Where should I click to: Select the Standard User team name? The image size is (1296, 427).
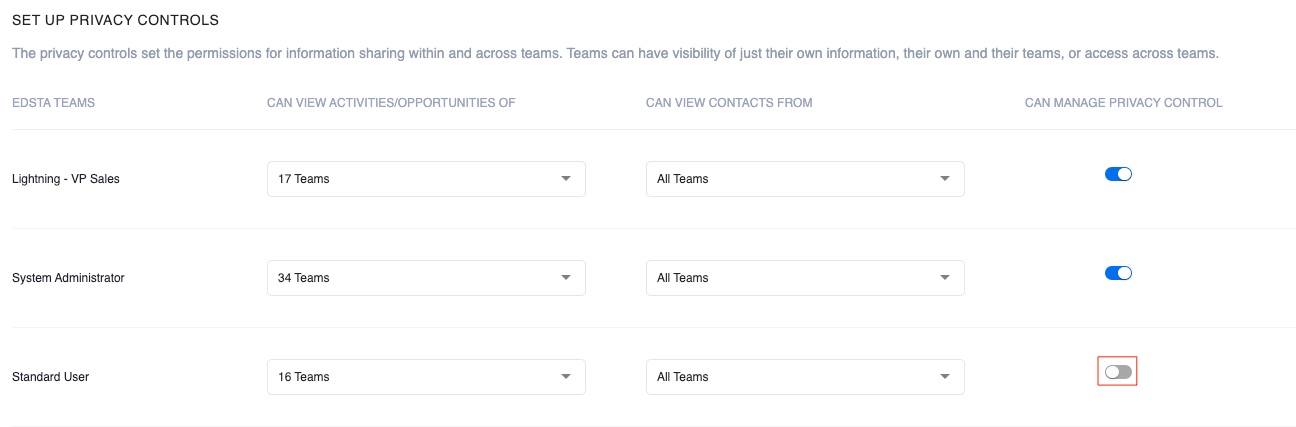tap(50, 377)
